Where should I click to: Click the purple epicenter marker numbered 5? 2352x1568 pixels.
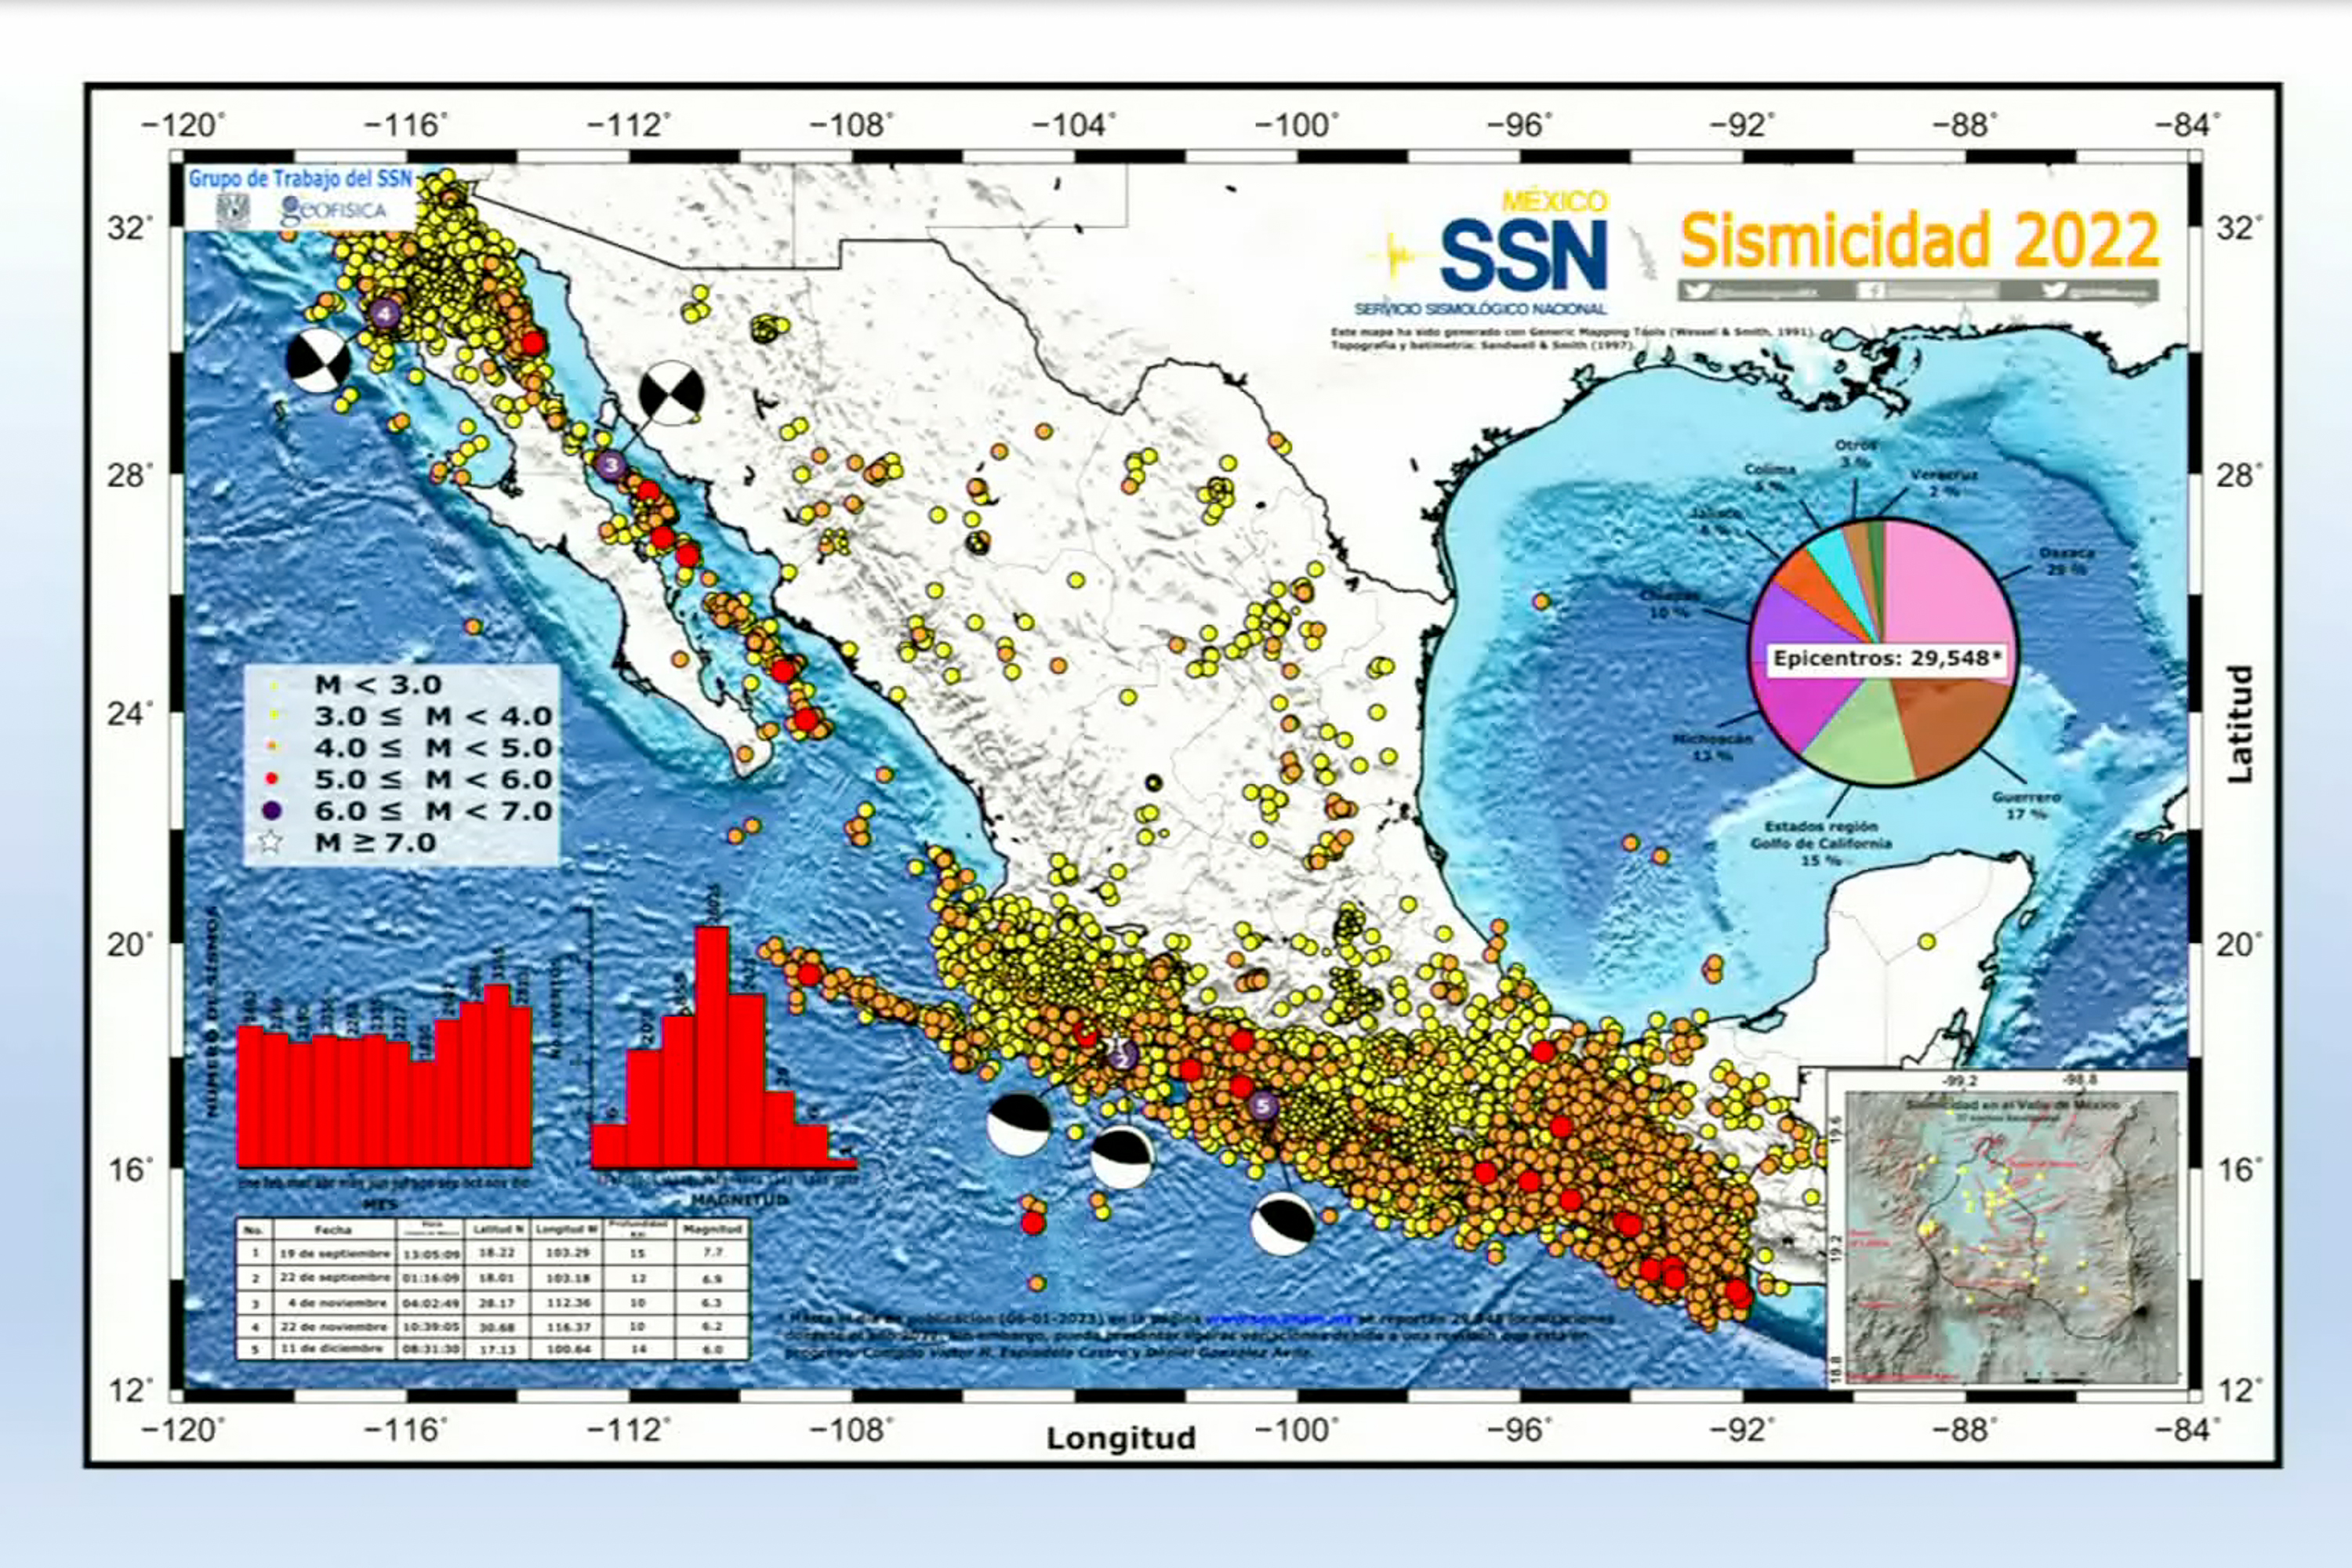click(1263, 1106)
